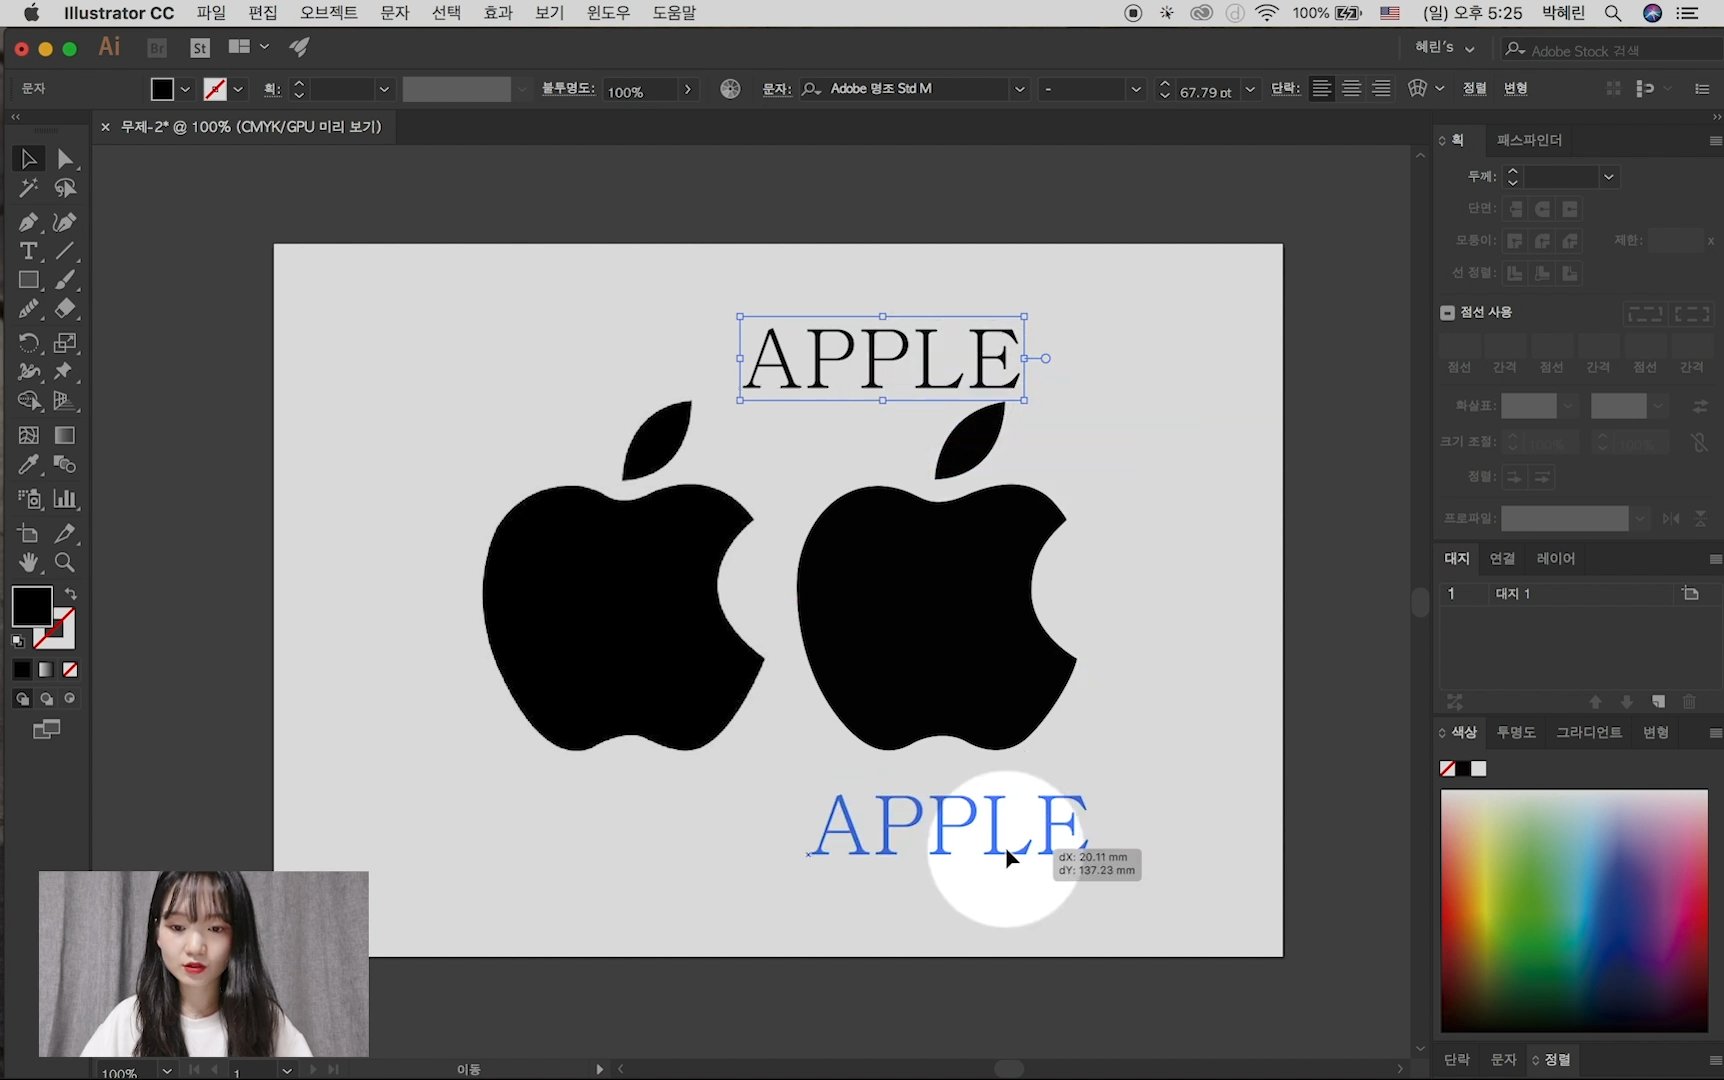The image size is (1724, 1080).
Task: Enable the dashed line checkbox
Action: [x=1447, y=312]
